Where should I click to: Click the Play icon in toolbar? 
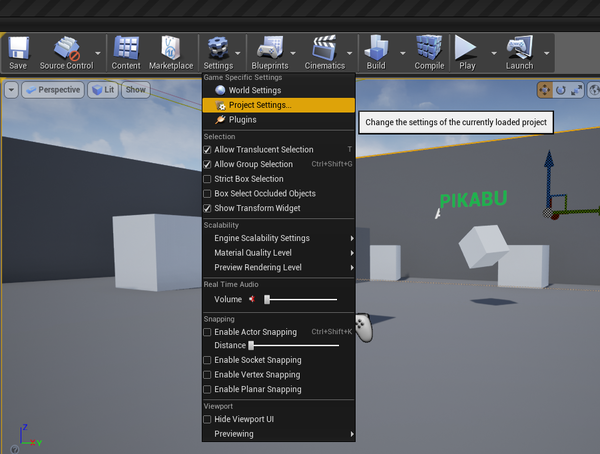point(466,52)
